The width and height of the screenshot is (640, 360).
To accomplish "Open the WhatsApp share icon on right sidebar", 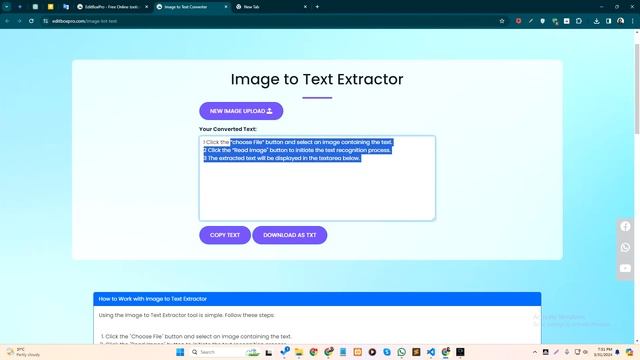I will [625, 247].
